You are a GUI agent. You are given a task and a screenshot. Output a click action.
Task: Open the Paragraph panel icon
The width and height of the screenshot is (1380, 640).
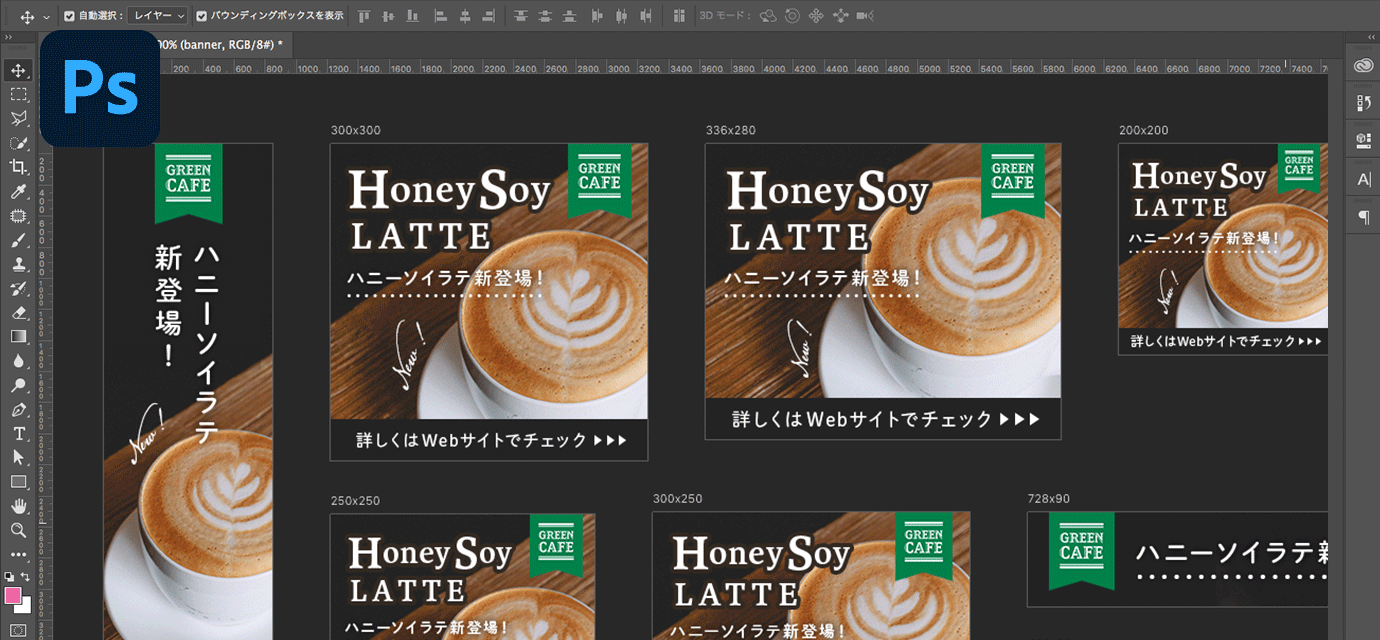[1364, 217]
